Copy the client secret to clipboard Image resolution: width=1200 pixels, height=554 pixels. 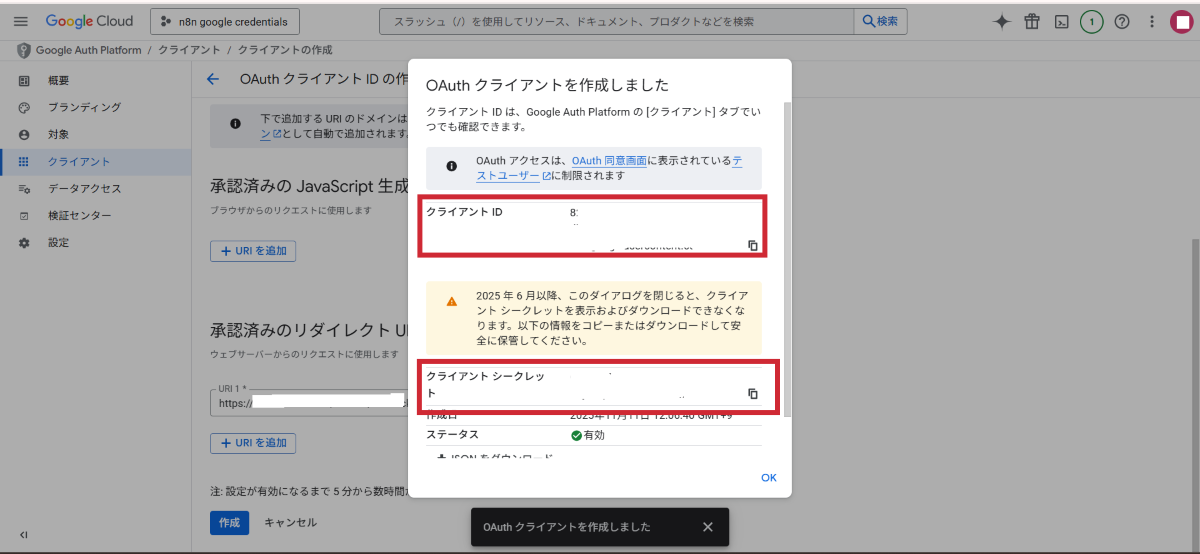(753, 394)
